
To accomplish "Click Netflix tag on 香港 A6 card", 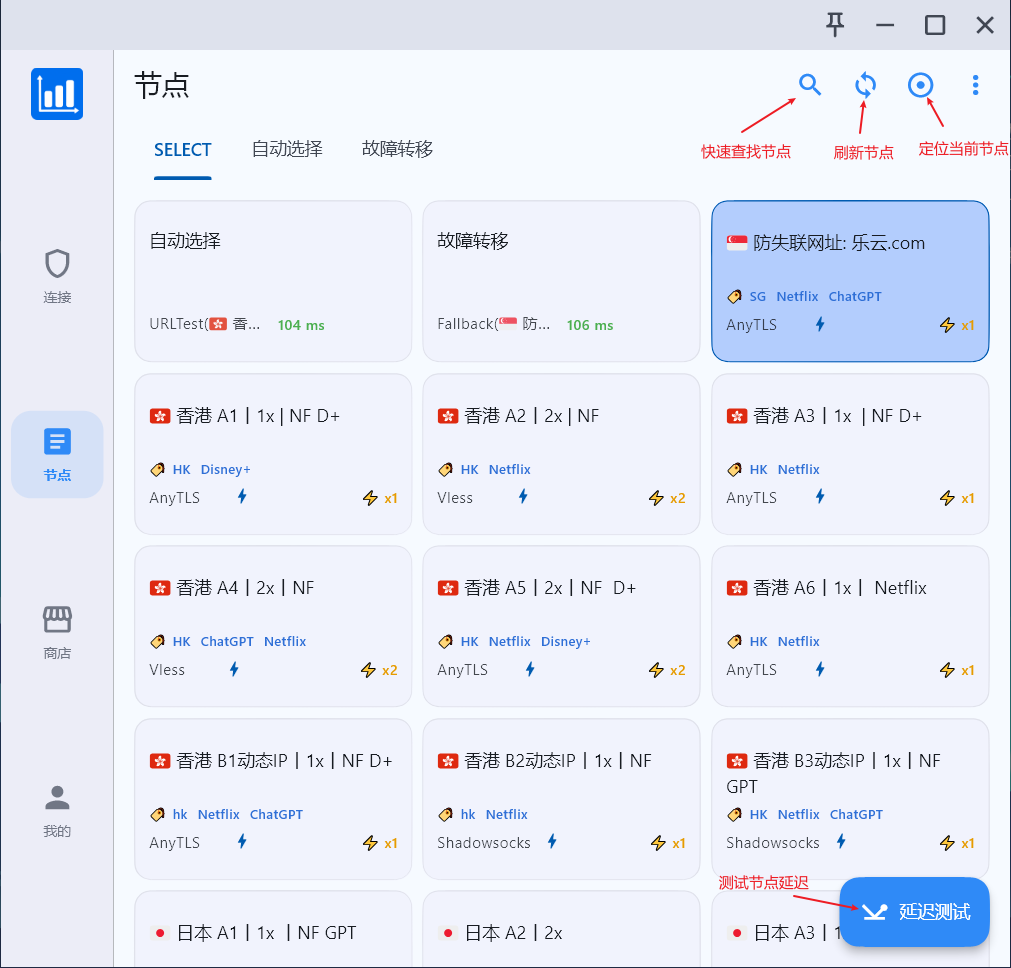I will point(798,642).
